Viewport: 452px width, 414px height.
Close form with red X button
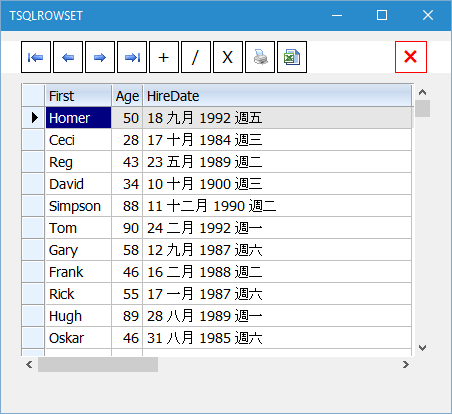point(411,57)
